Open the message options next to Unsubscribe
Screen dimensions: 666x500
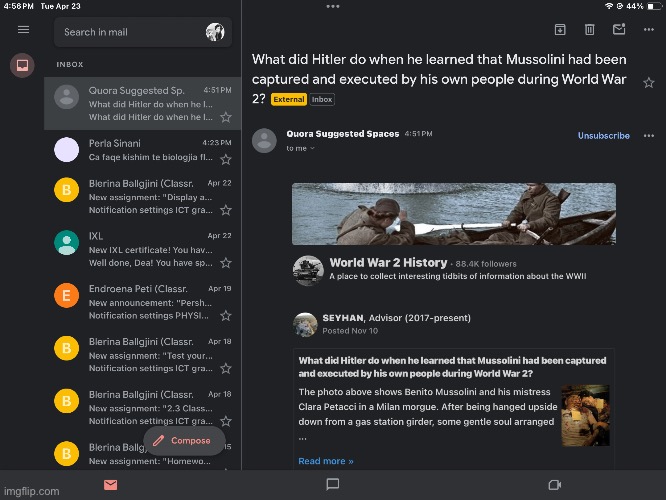pos(649,136)
